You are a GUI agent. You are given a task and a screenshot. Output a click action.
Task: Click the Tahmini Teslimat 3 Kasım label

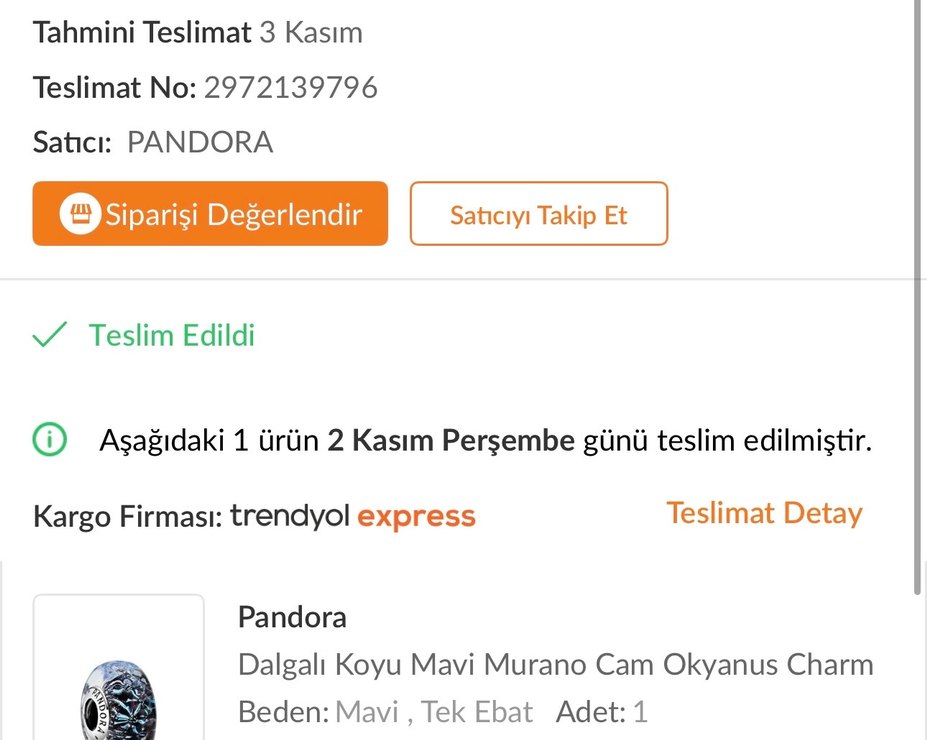[x=197, y=32]
